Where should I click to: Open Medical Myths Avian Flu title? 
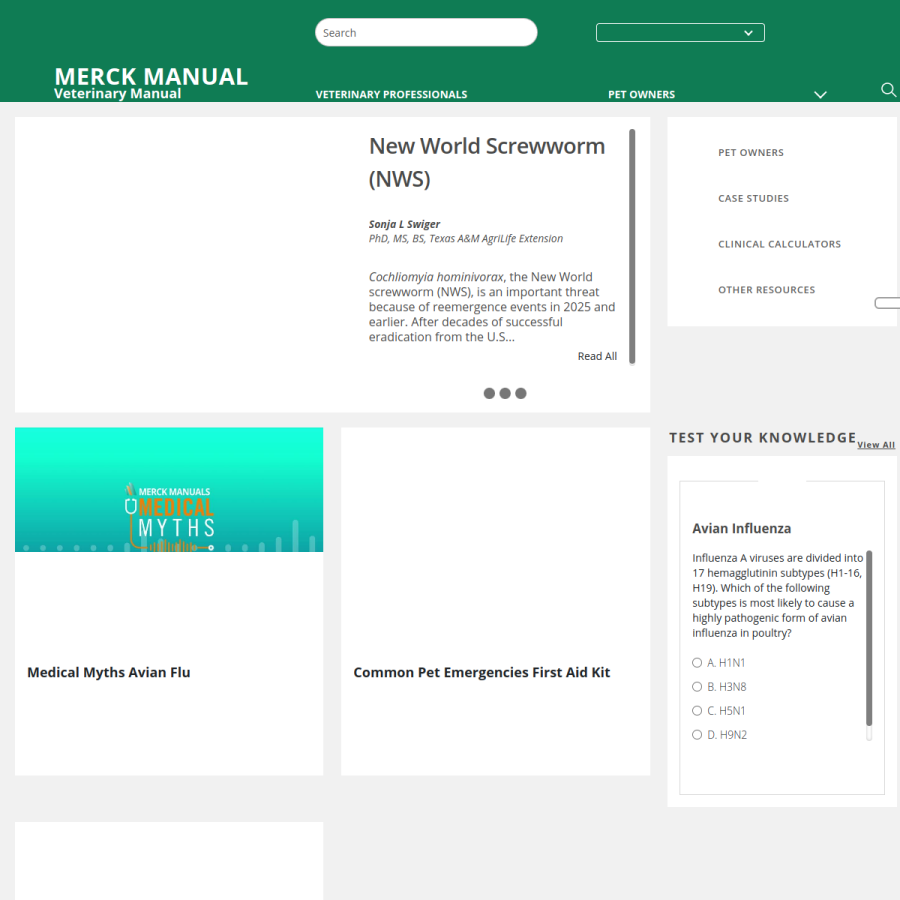(108, 672)
